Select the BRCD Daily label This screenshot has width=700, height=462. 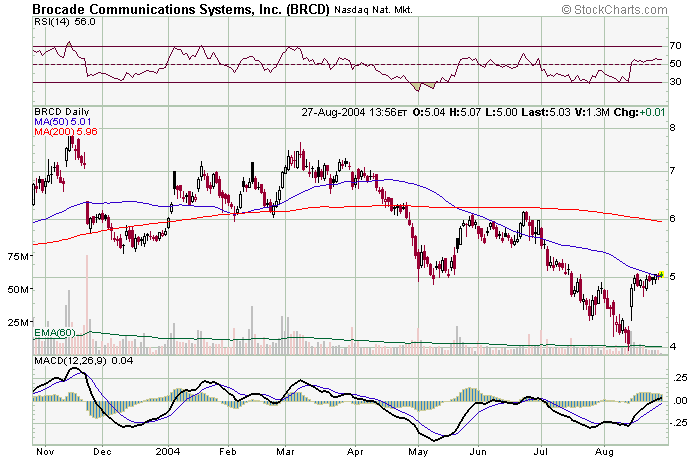point(62,112)
